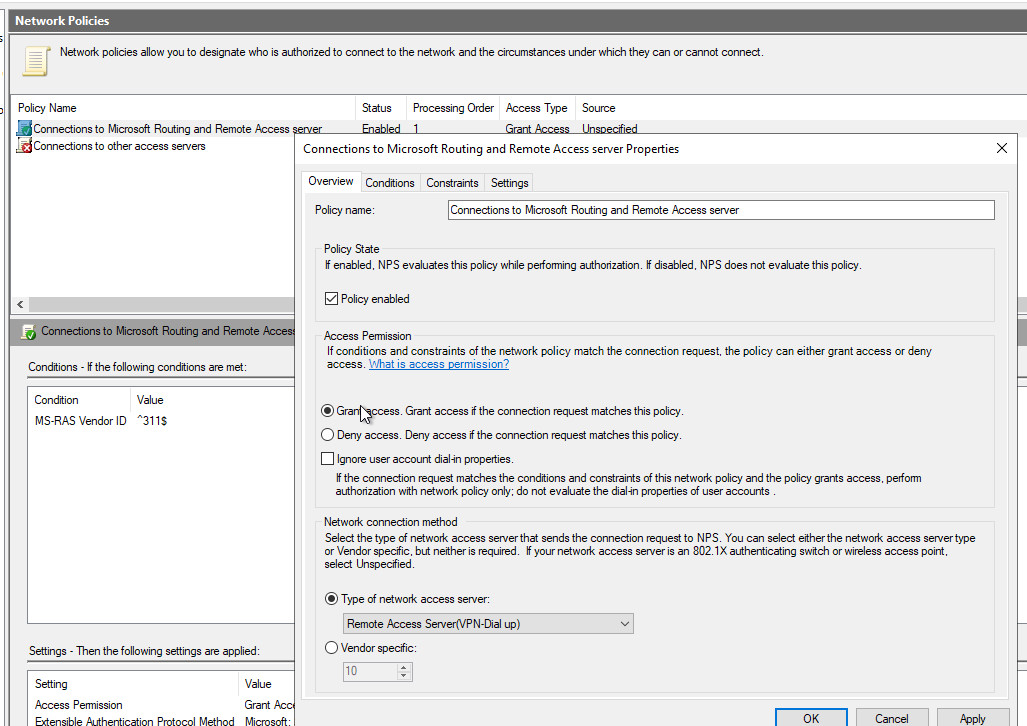This screenshot has width=1027, height=726.
Task: Close the Properties dialog with X
Action: [1002, 148]
